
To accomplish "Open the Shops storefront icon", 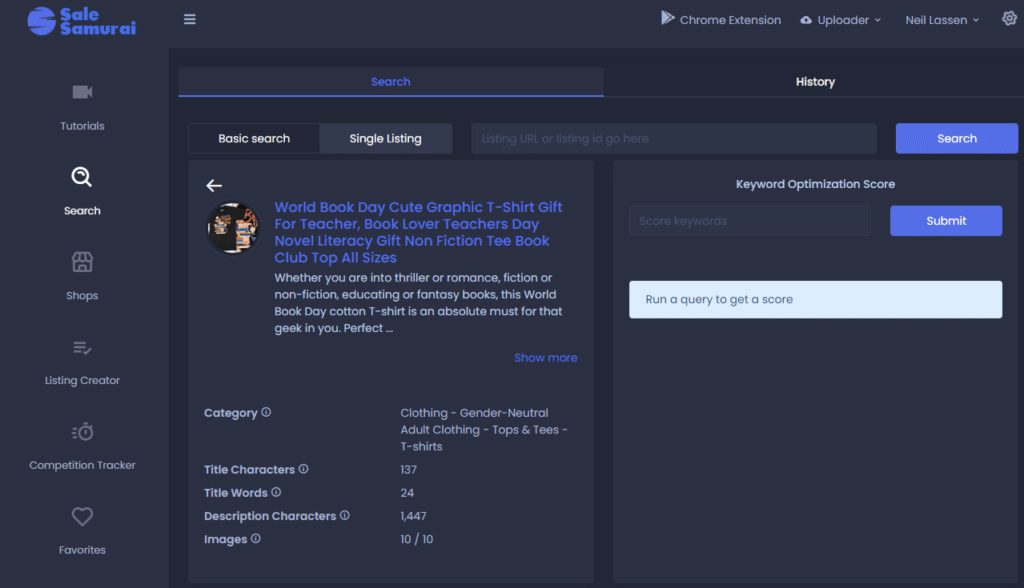I will pyautogui.click(x=82, y=262).
